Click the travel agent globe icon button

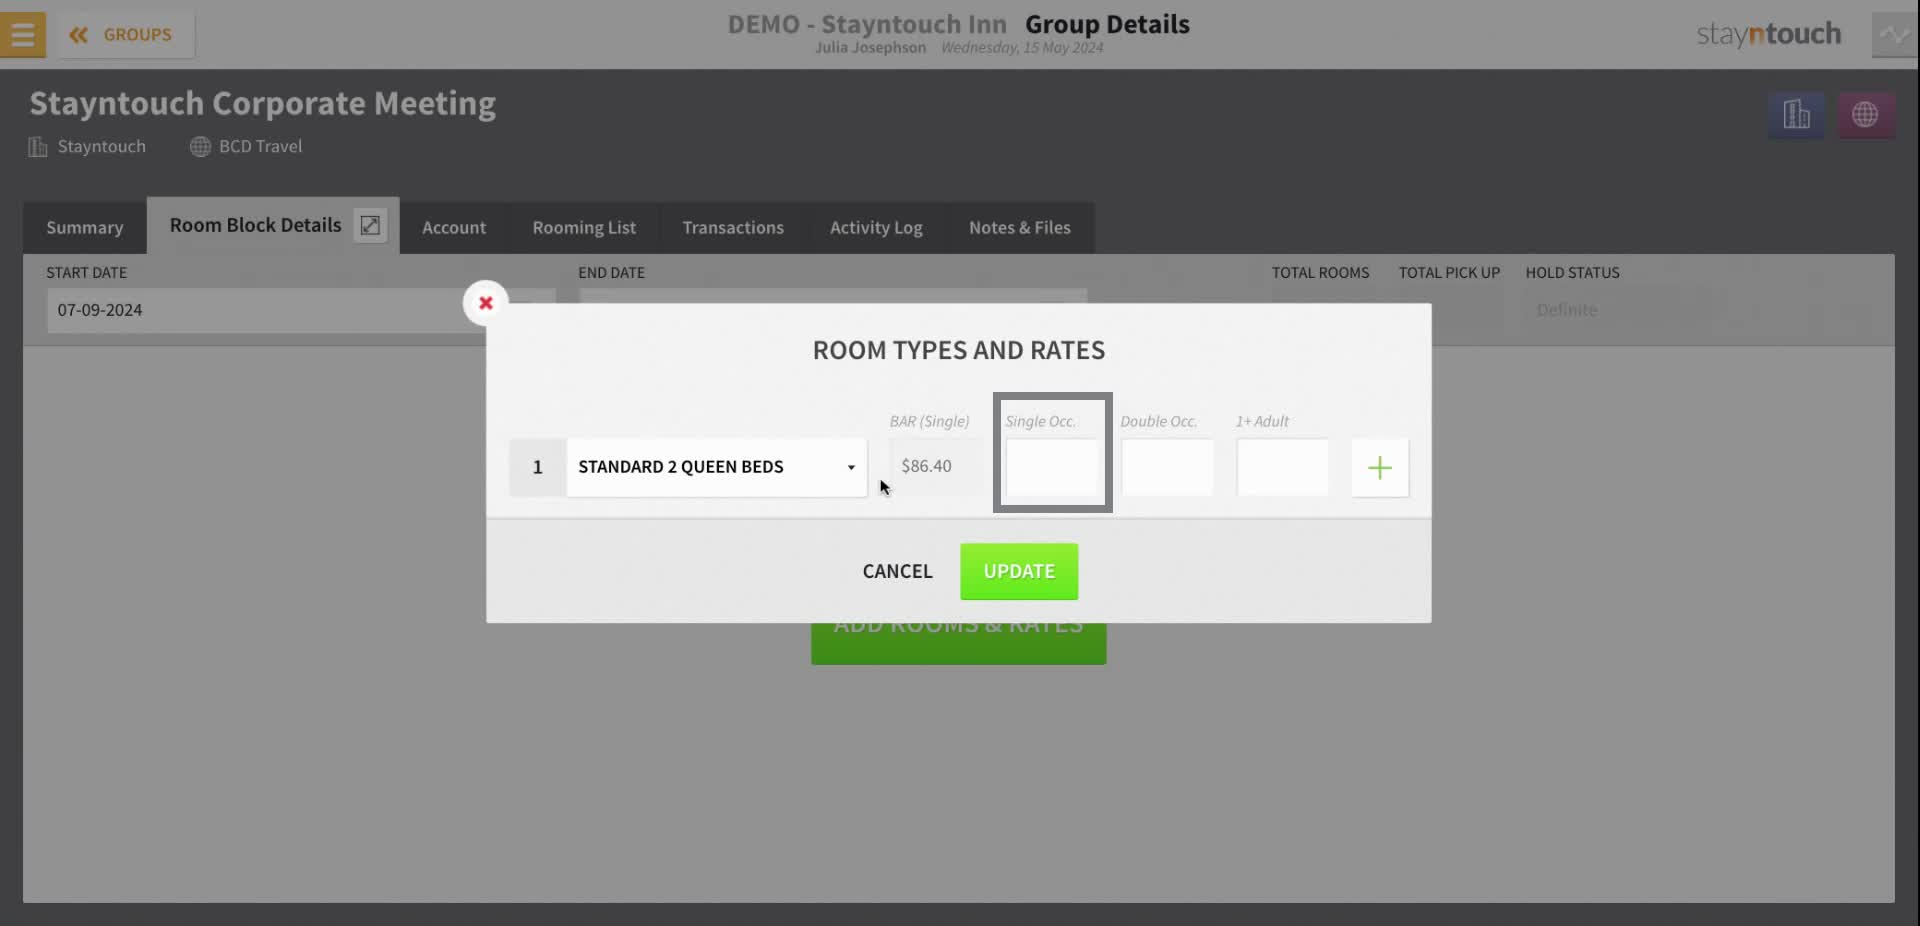click(1865, 114)
